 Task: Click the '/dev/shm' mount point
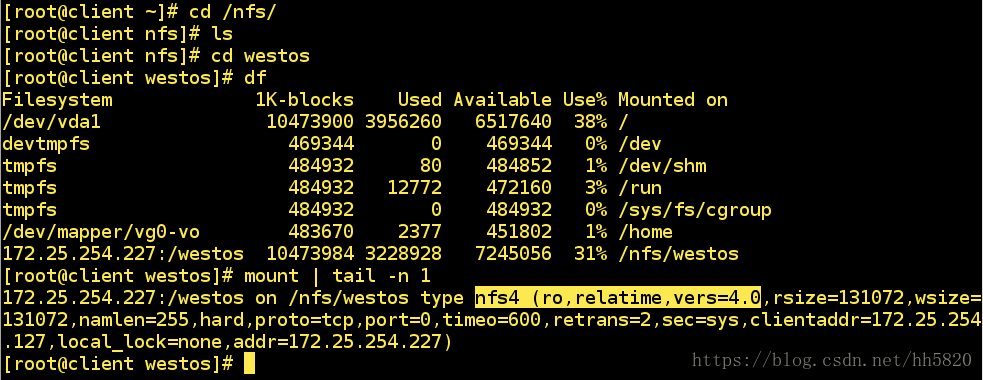(x=662, y=166)
